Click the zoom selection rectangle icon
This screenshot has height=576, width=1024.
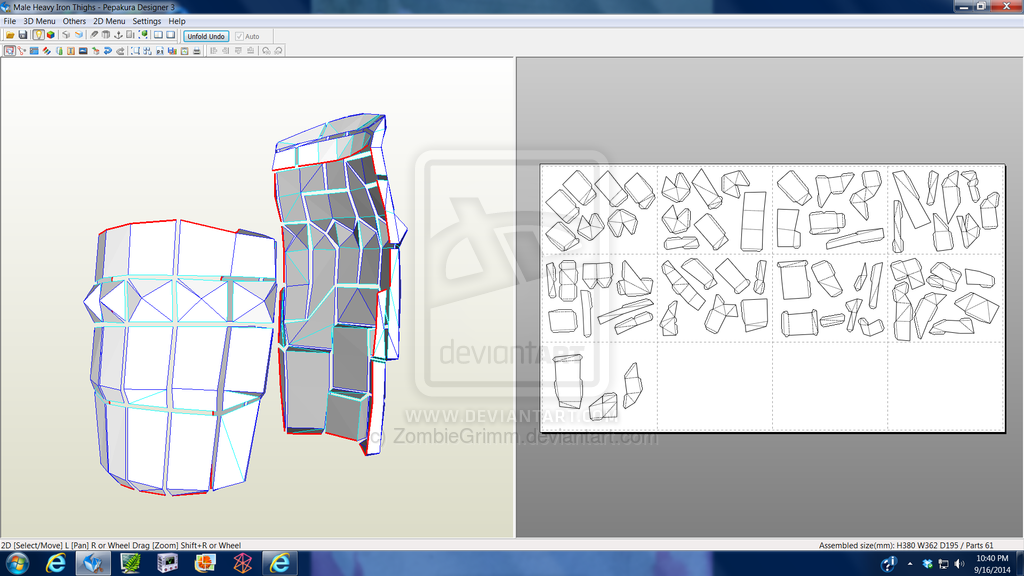tap(135, 50)
